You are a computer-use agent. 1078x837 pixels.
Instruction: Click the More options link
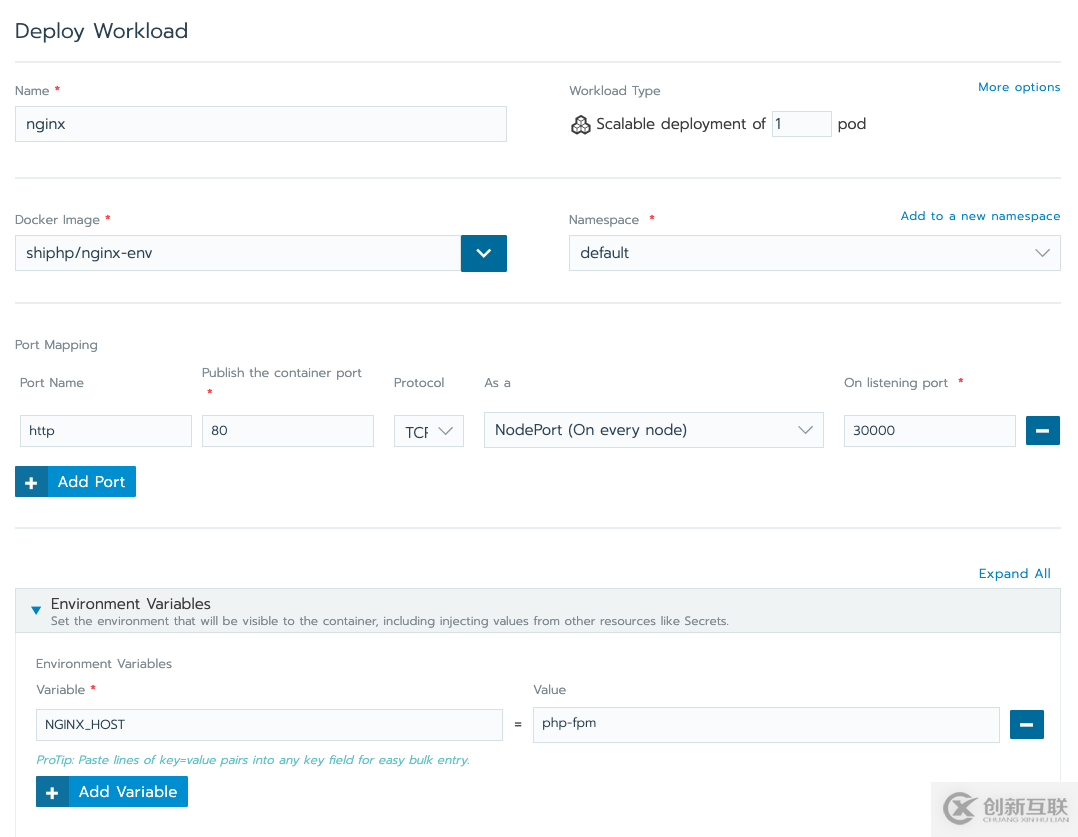1018,87
